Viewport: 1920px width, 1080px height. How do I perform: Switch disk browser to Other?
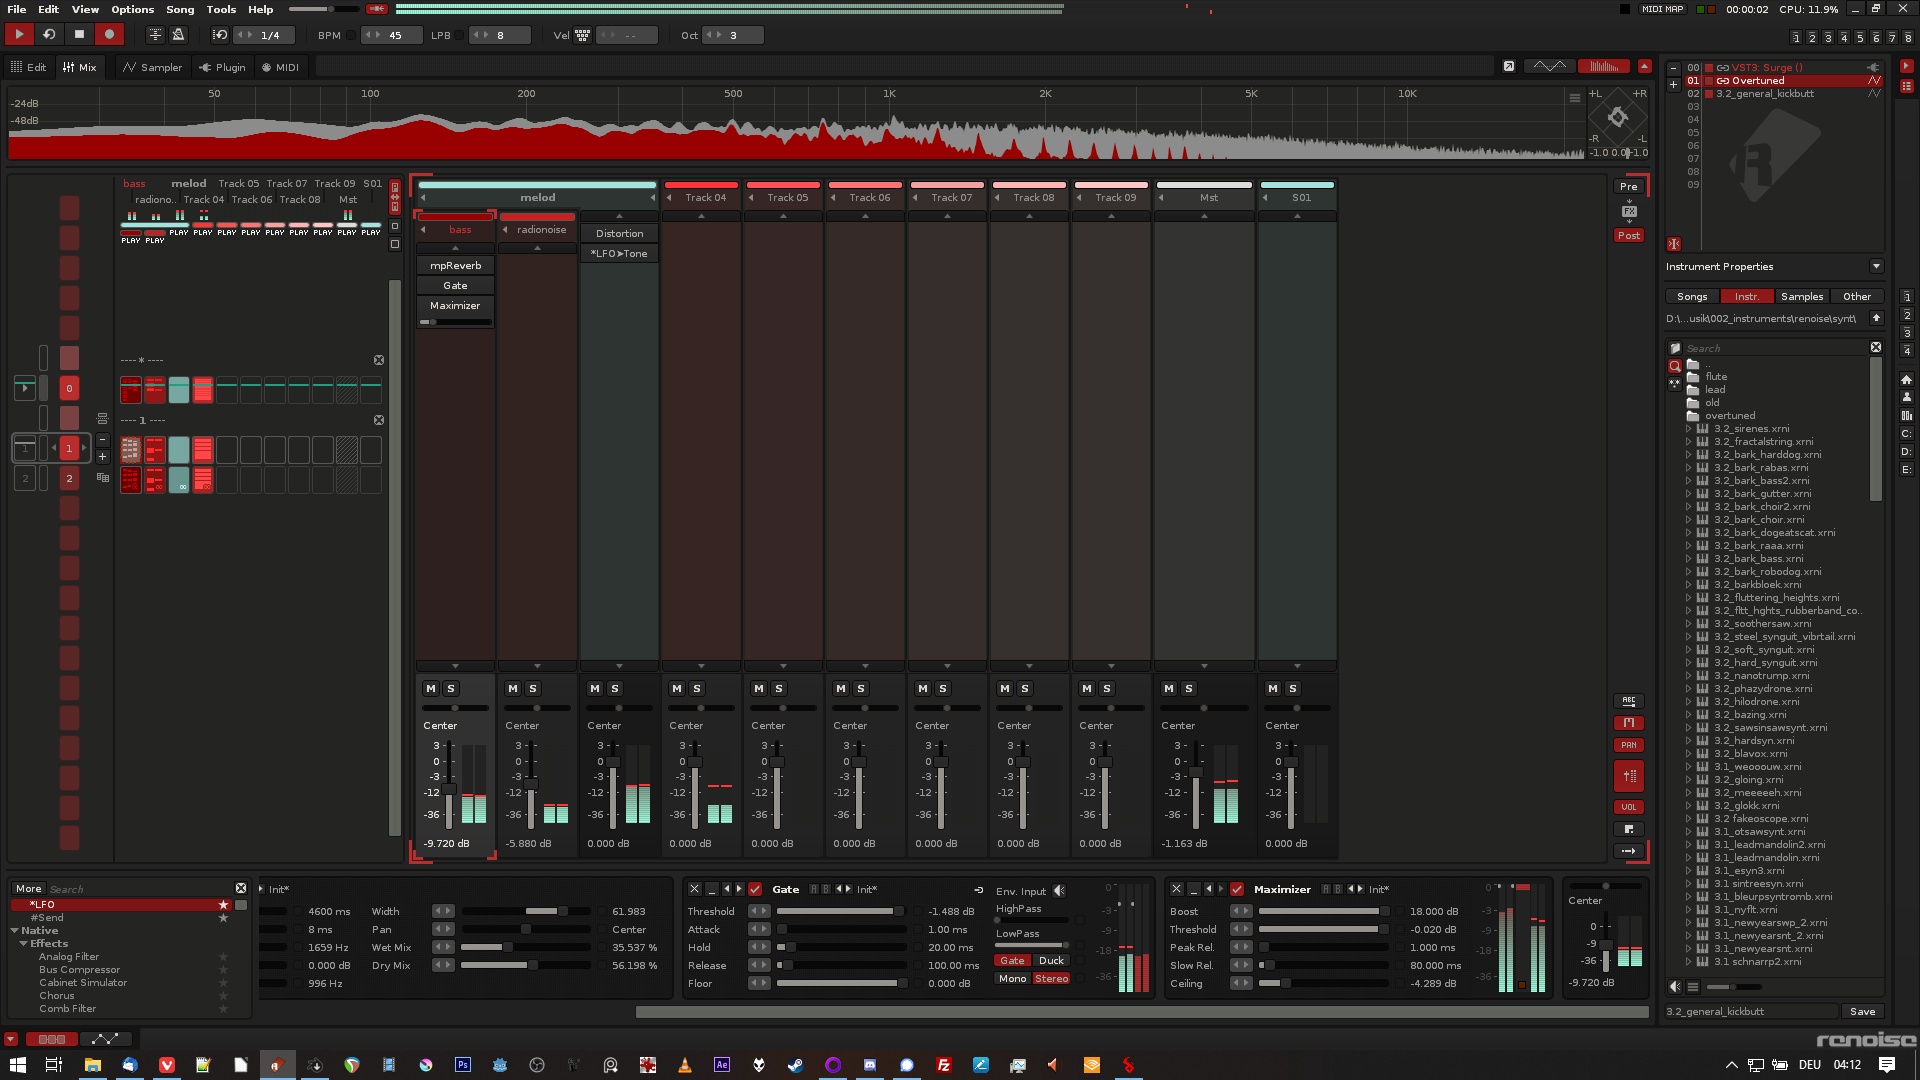point(1857,296)
